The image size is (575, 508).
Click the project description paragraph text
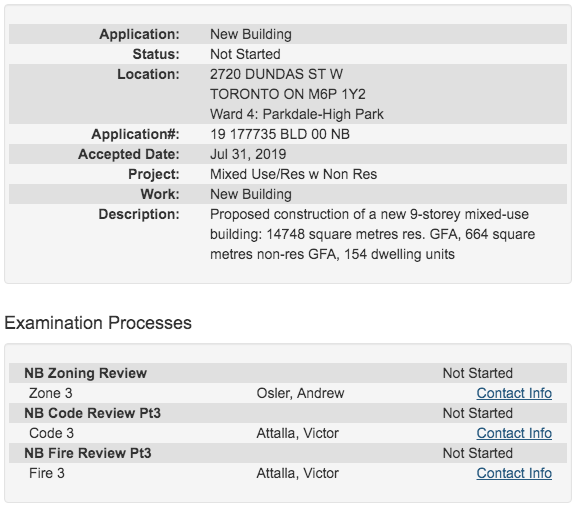click(372, 234)
